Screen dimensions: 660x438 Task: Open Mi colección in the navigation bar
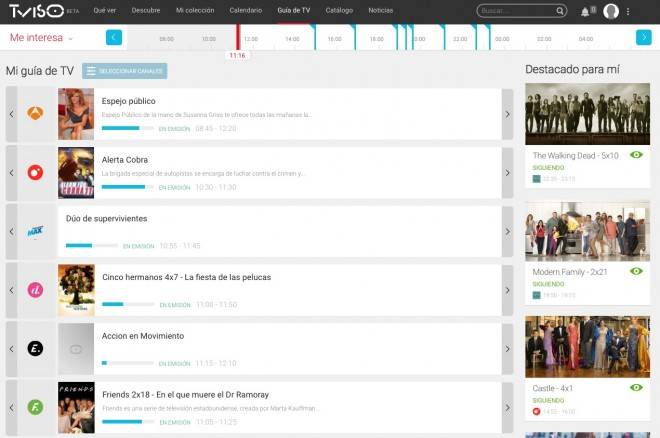[195, 11]
